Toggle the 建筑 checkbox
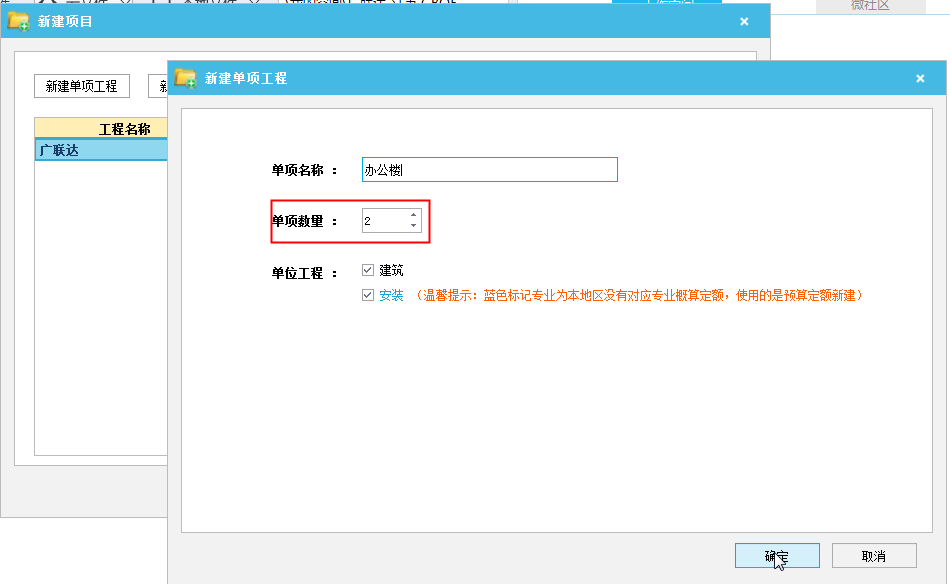The image size is (950, 584). tap(368, 270)
